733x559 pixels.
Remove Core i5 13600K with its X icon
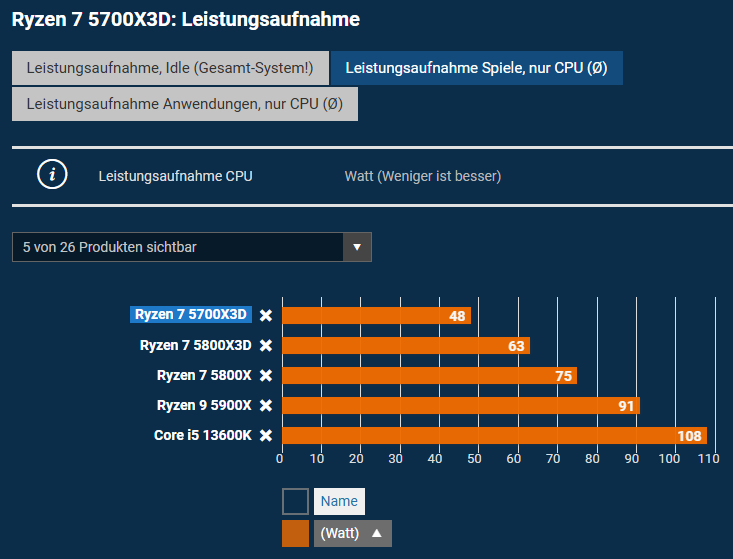pos(266,435)
